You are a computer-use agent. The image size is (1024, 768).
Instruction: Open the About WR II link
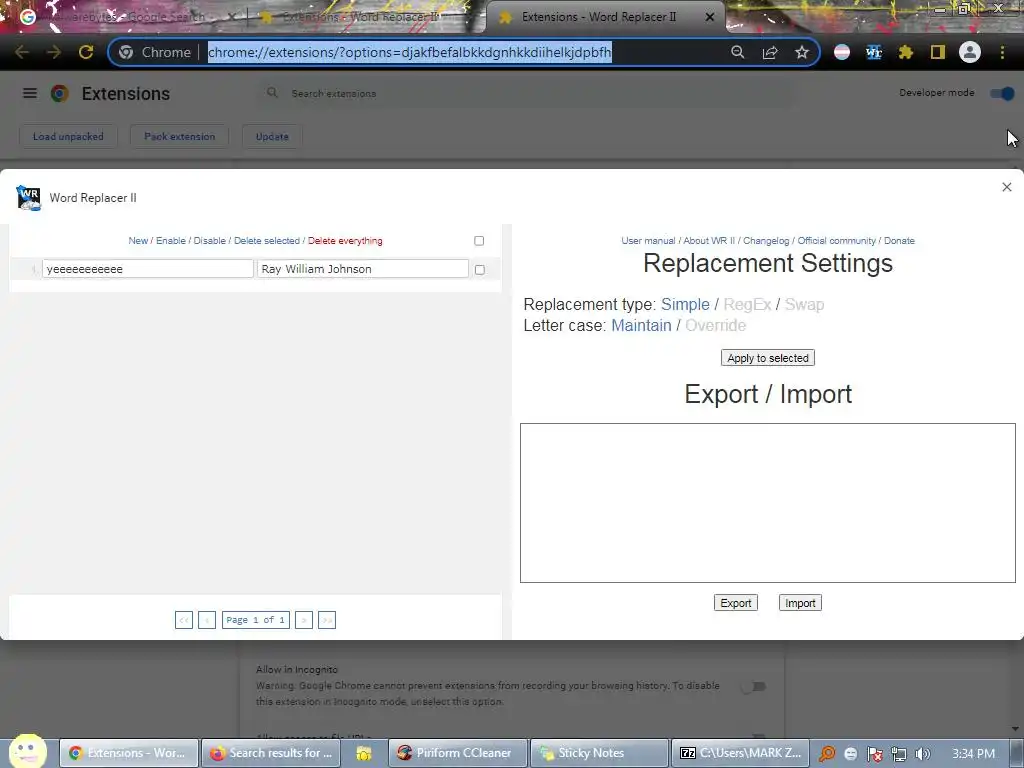pos(709,241)
